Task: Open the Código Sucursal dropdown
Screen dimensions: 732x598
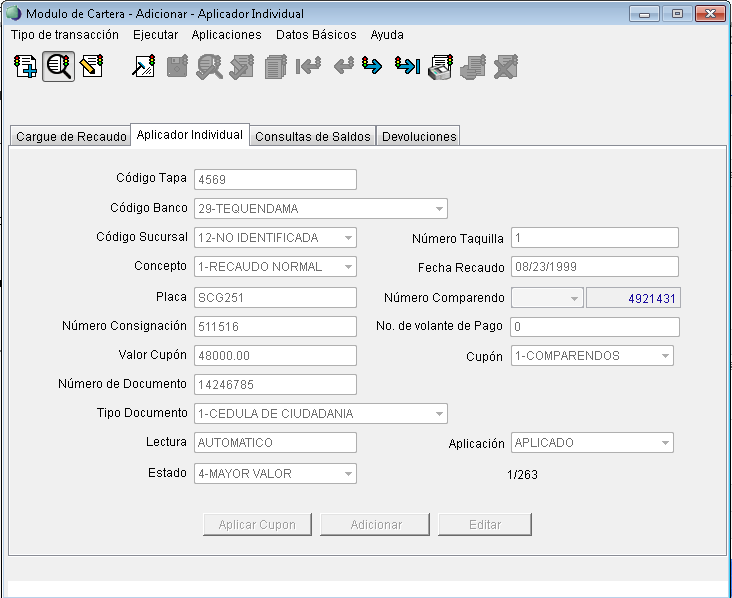Action: pyautogui.click(x=348, y=238)
